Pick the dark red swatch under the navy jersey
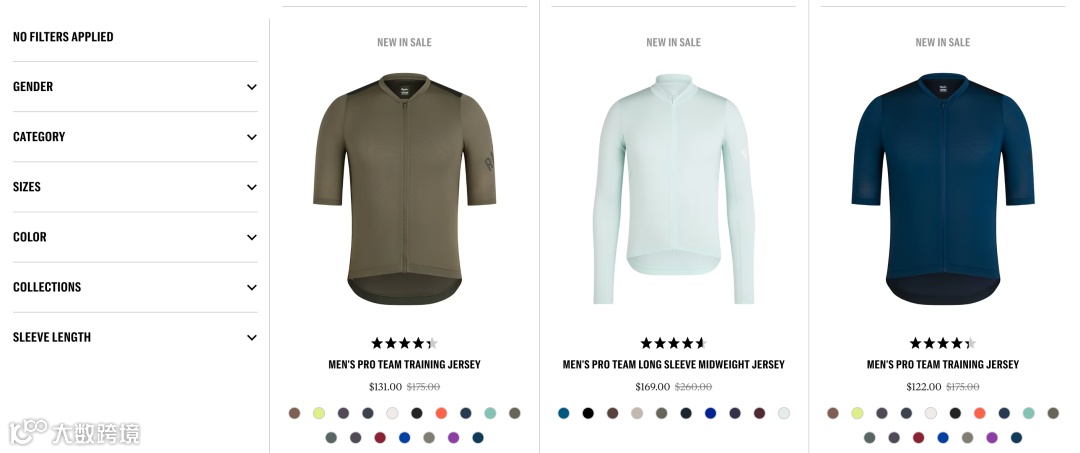 click(x=918, y=437)
